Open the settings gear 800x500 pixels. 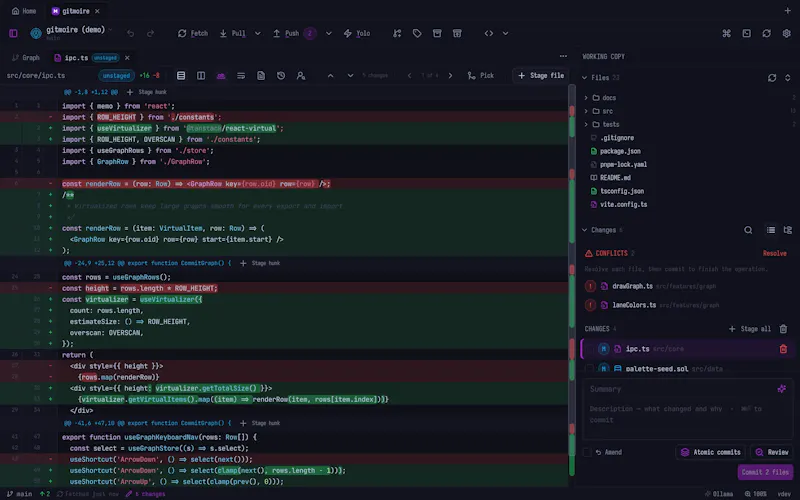(x=786, y=33)
